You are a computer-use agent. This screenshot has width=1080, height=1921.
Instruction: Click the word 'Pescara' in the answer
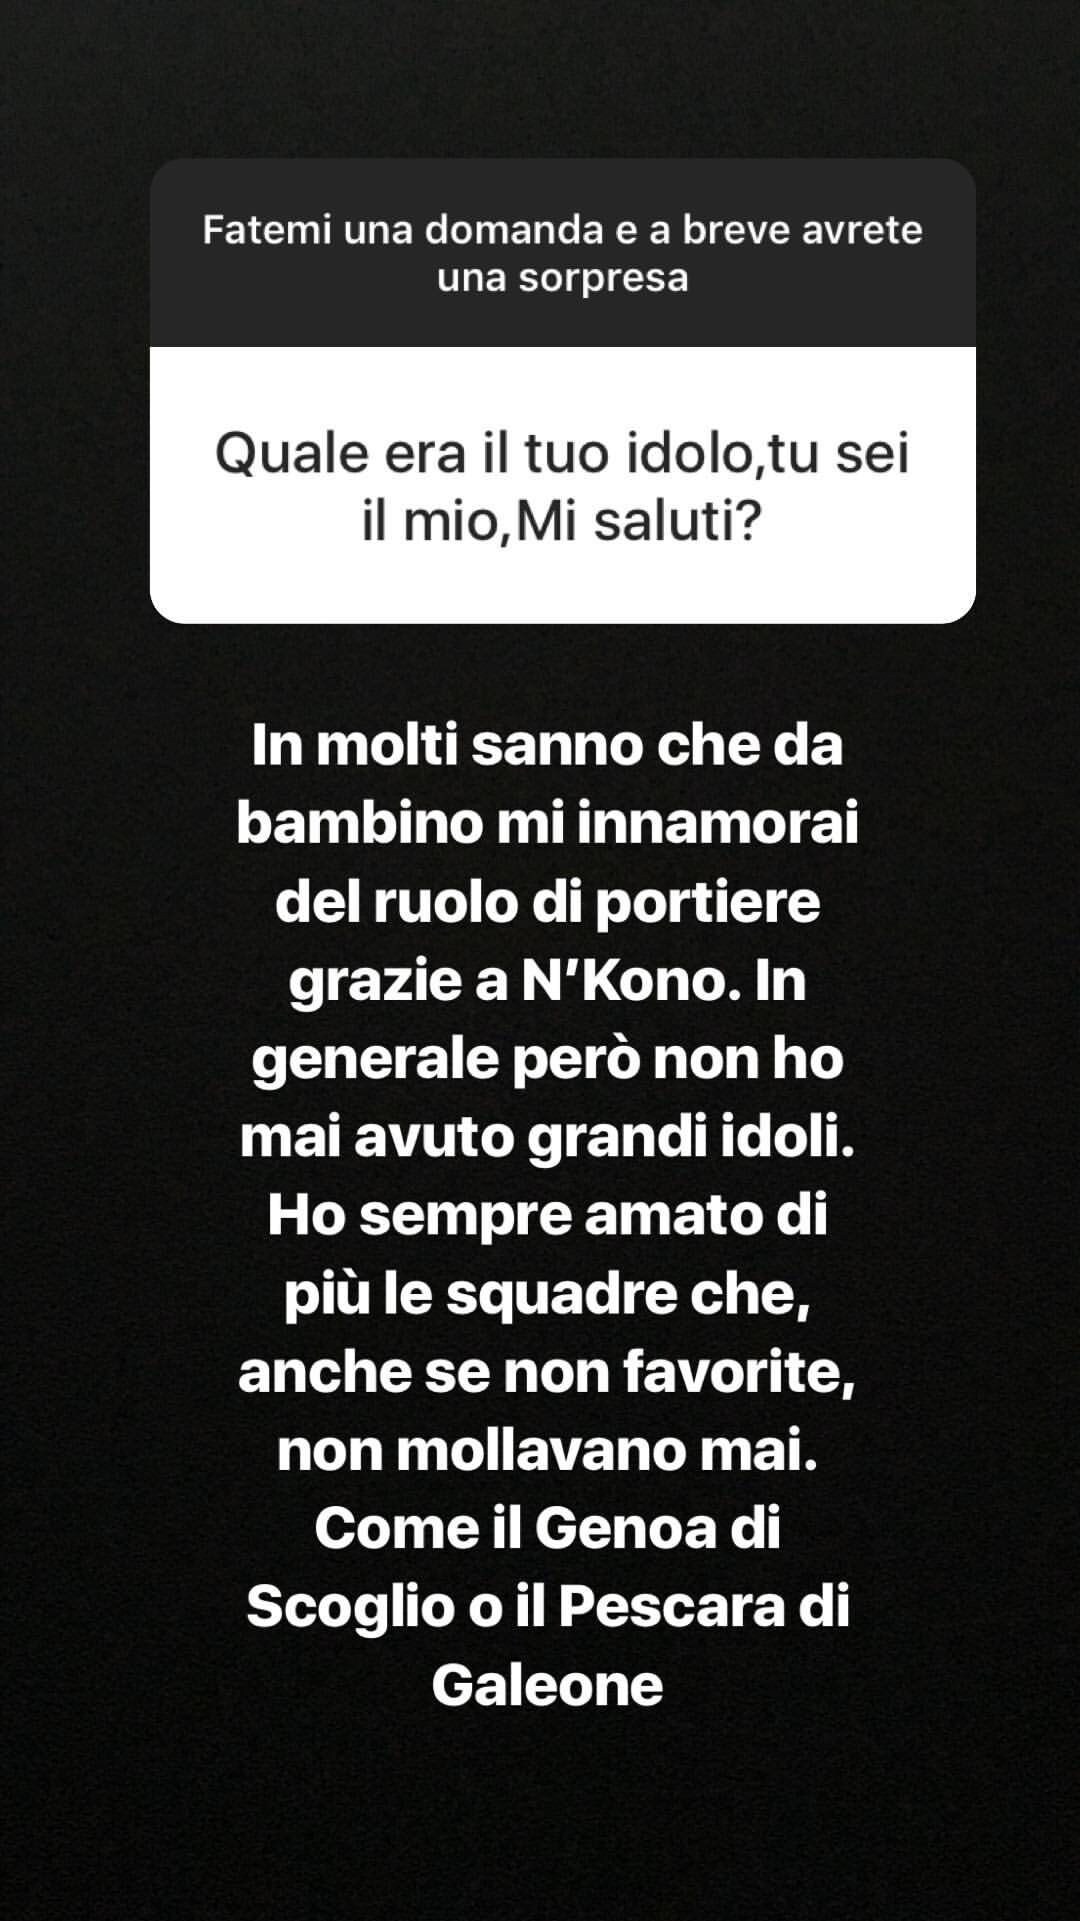tap(670, 1606)
